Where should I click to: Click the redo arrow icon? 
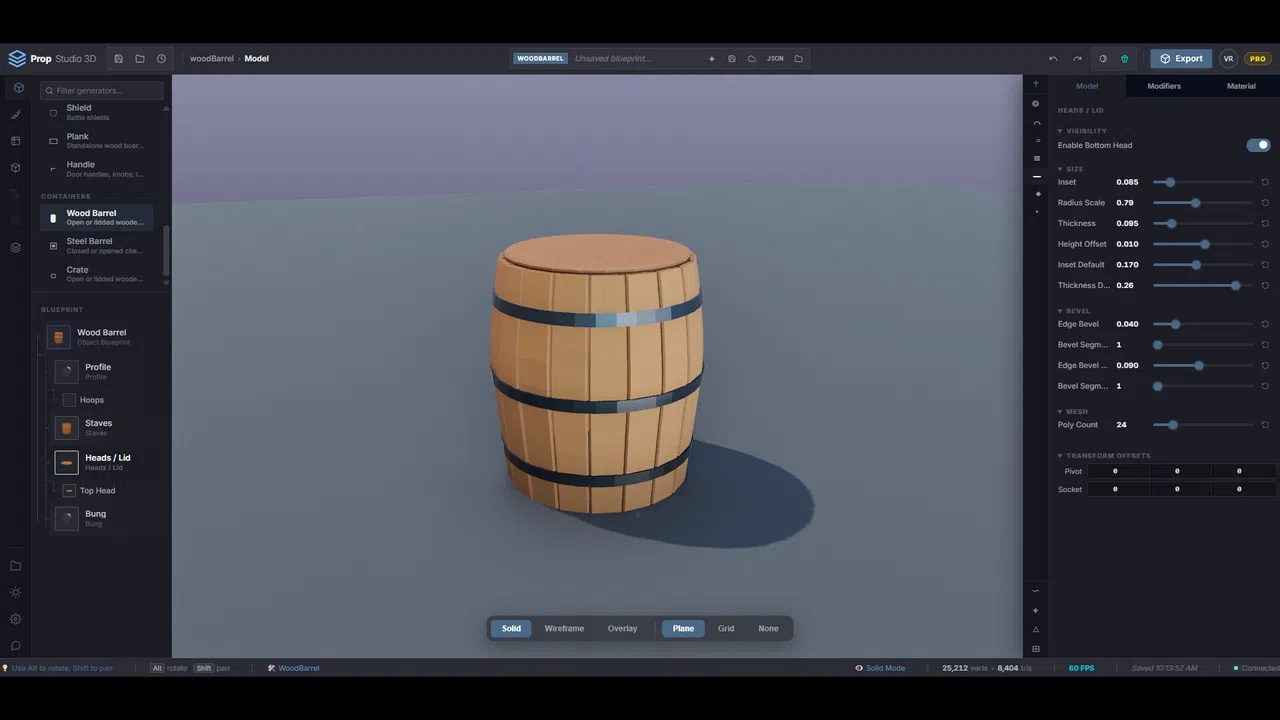coord(1077,59)
